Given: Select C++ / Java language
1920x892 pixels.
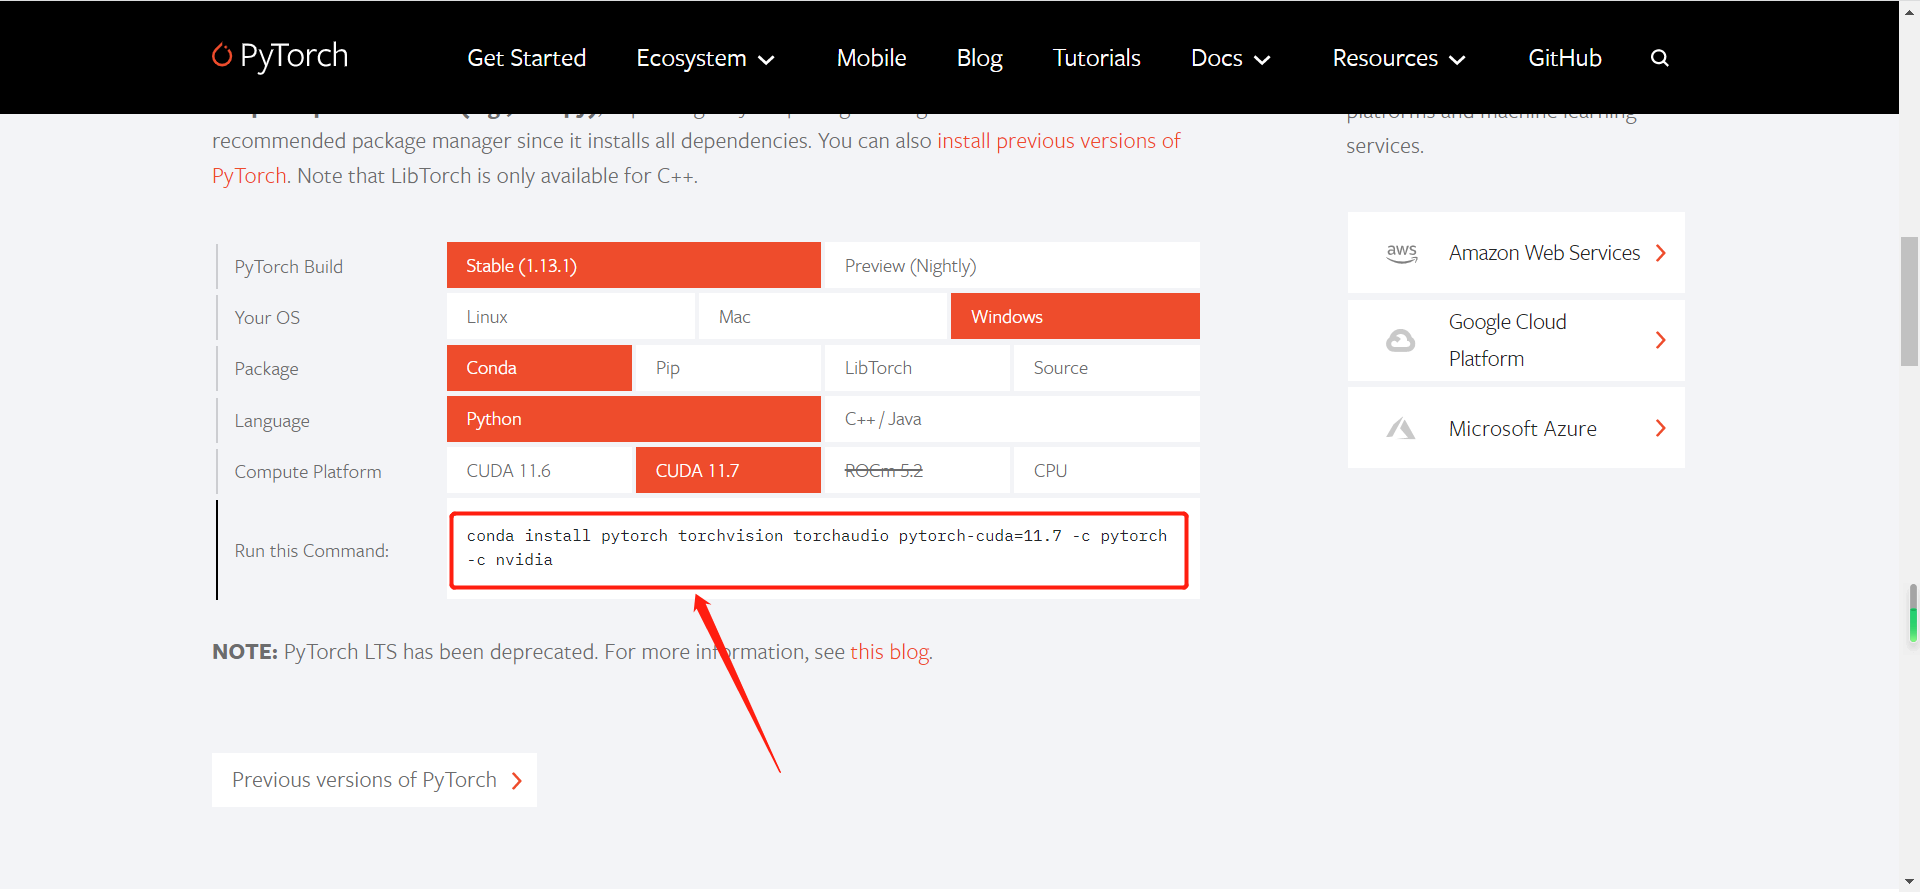Looking at the screenshot, I should (x=1012, y=419).
